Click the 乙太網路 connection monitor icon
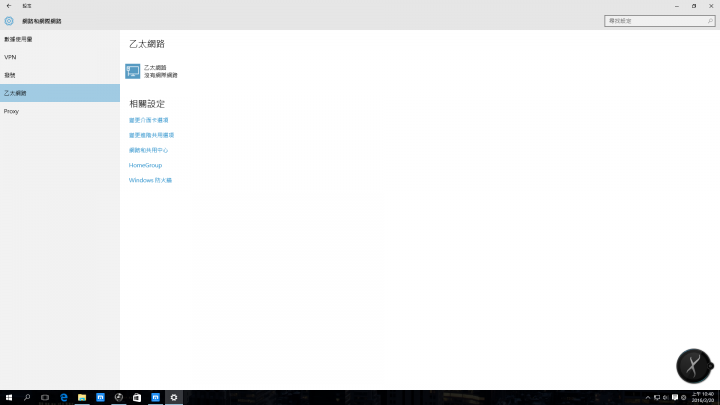 tap(133, 71)
